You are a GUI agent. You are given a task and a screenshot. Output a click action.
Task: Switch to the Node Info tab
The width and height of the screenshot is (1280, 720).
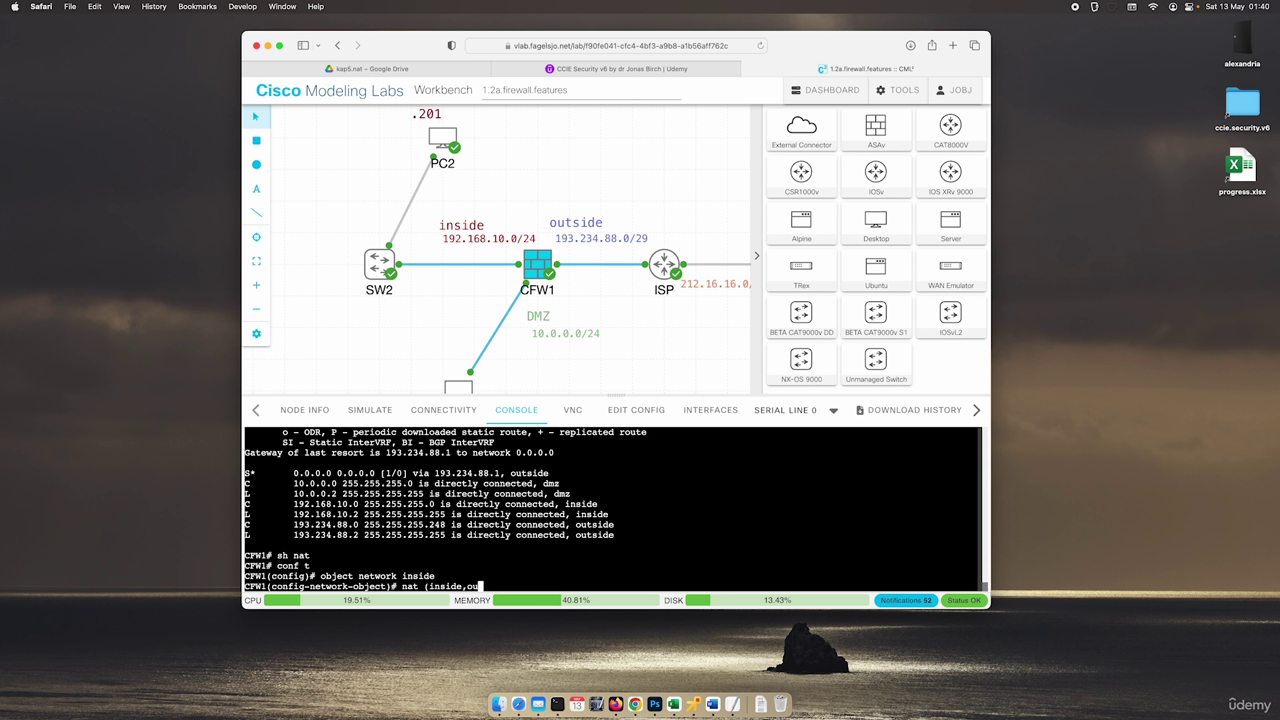(x=304, y=410)
